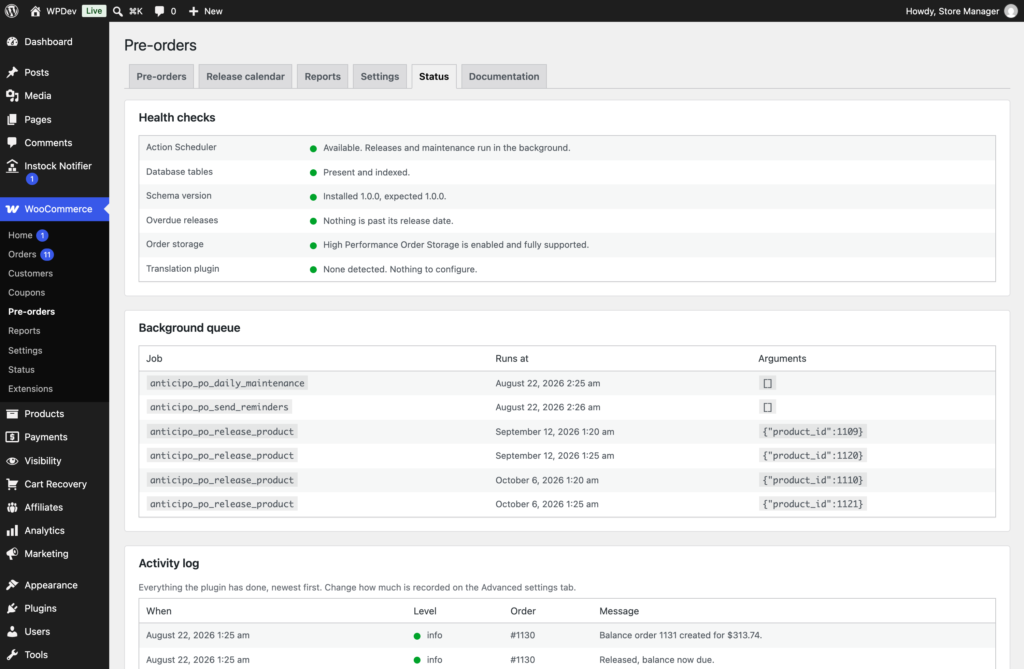The image size is (1024, 669).
Task: Click the Affiliates icon
Action: [12, 507]
